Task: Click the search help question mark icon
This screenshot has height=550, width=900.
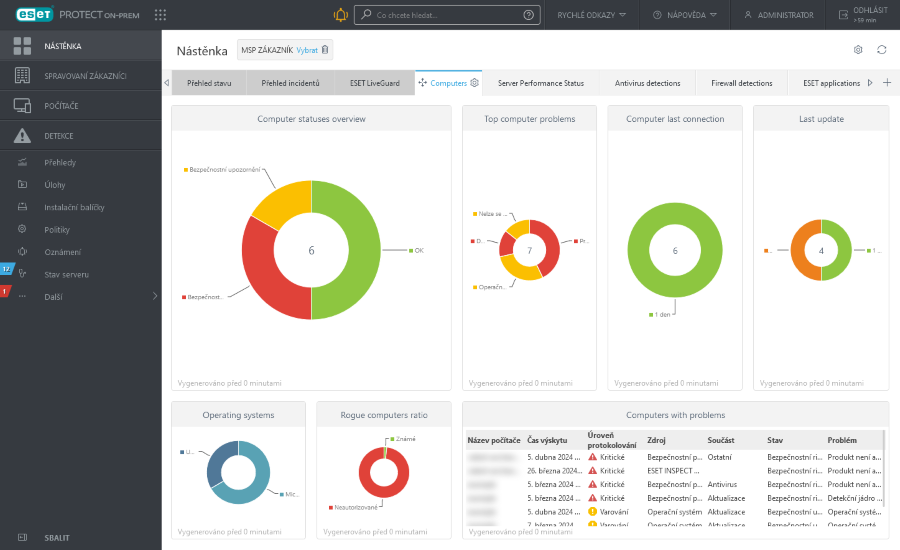Action: [528, 15]
